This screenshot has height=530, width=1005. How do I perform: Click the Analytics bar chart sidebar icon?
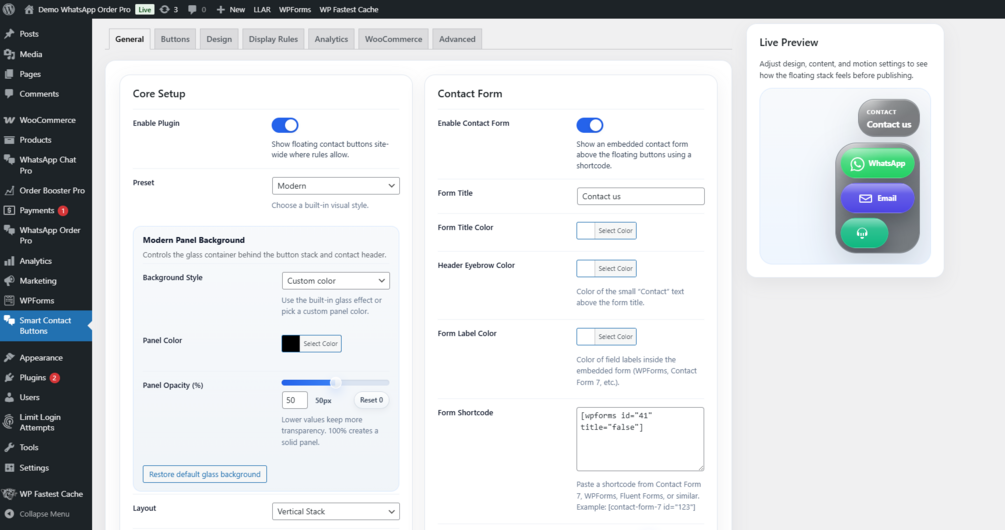(x=9, y=261)
